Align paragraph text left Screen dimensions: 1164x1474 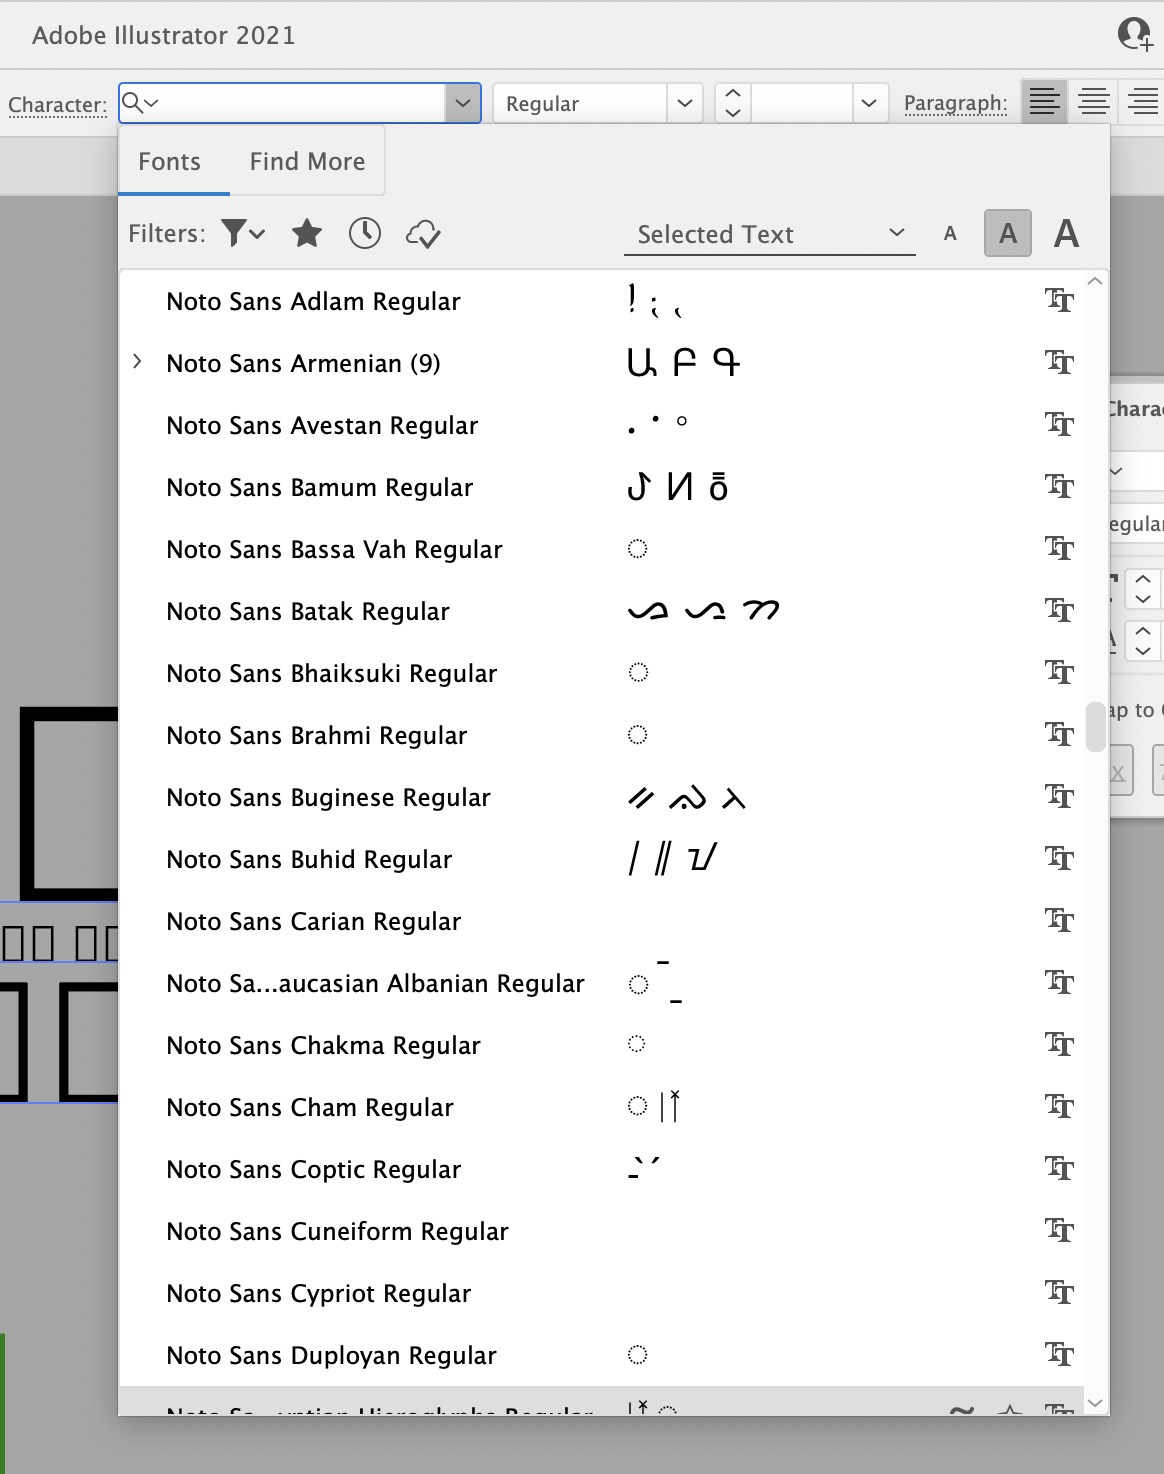[1044, 102]
